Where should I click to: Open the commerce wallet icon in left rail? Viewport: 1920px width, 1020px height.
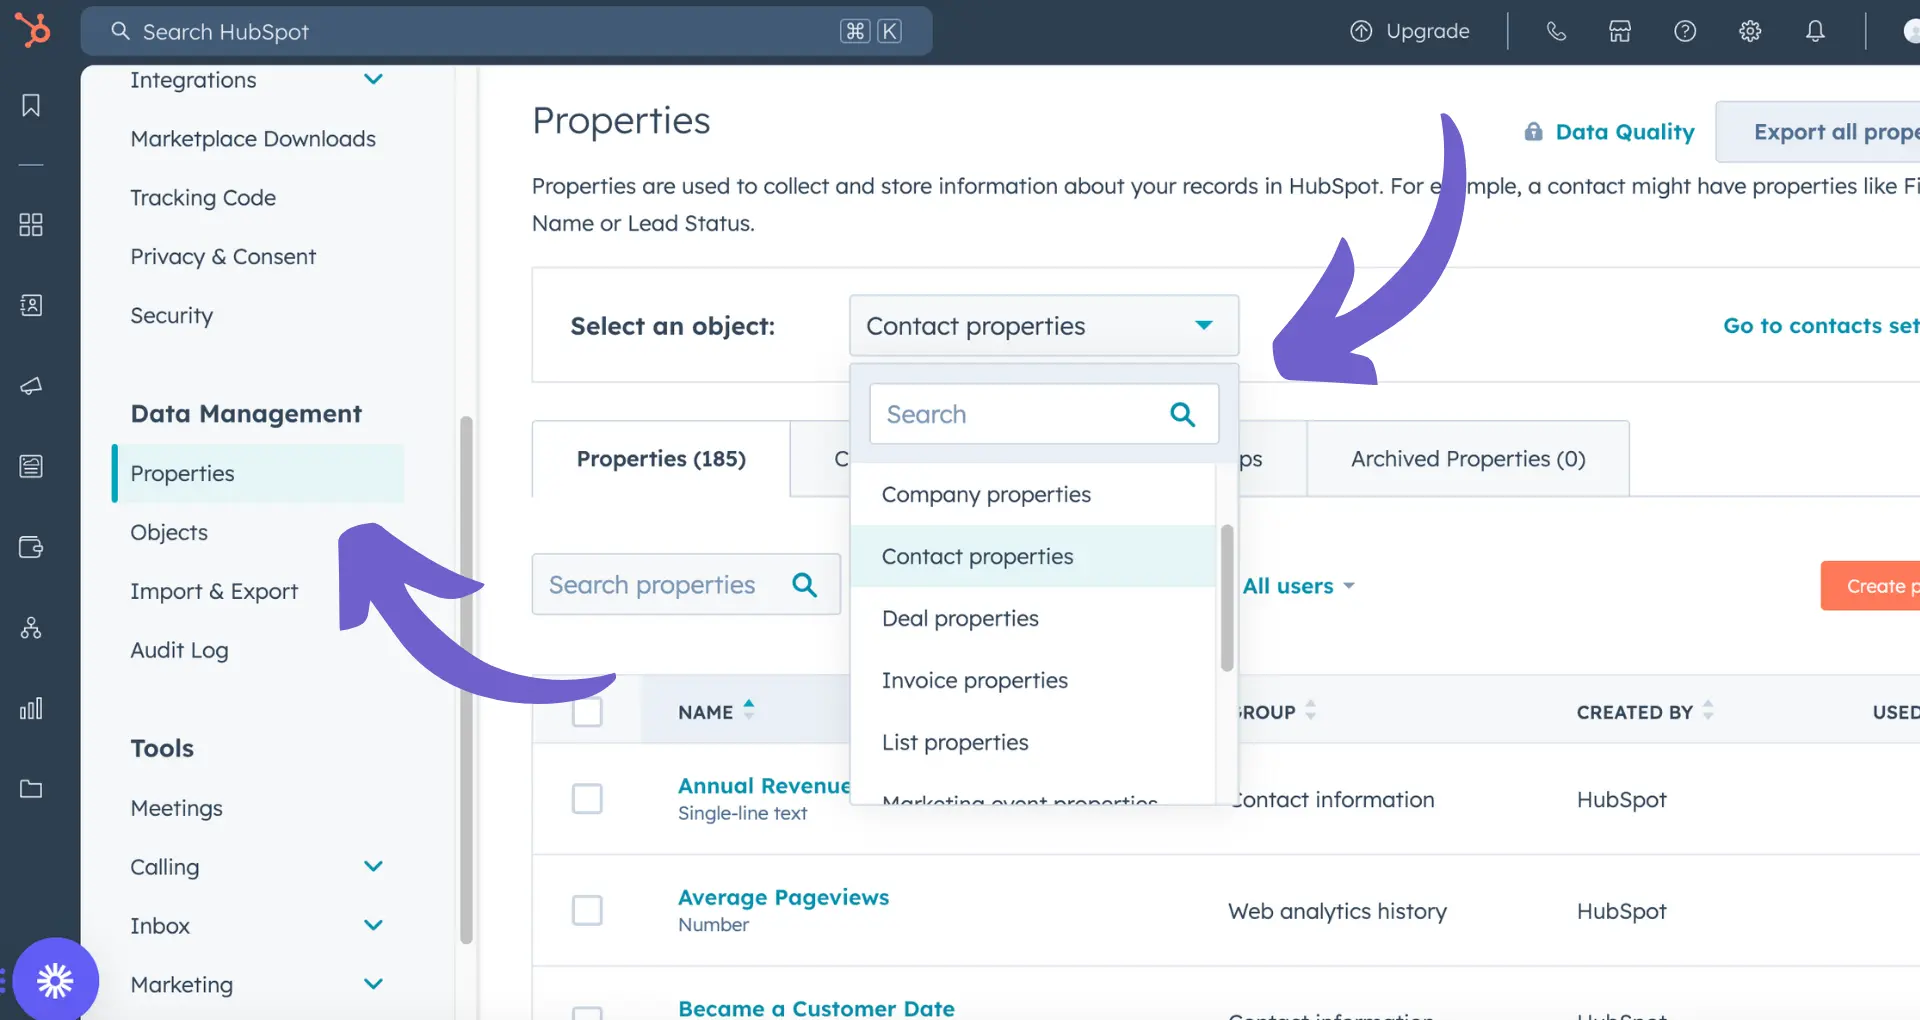point(31,547)
